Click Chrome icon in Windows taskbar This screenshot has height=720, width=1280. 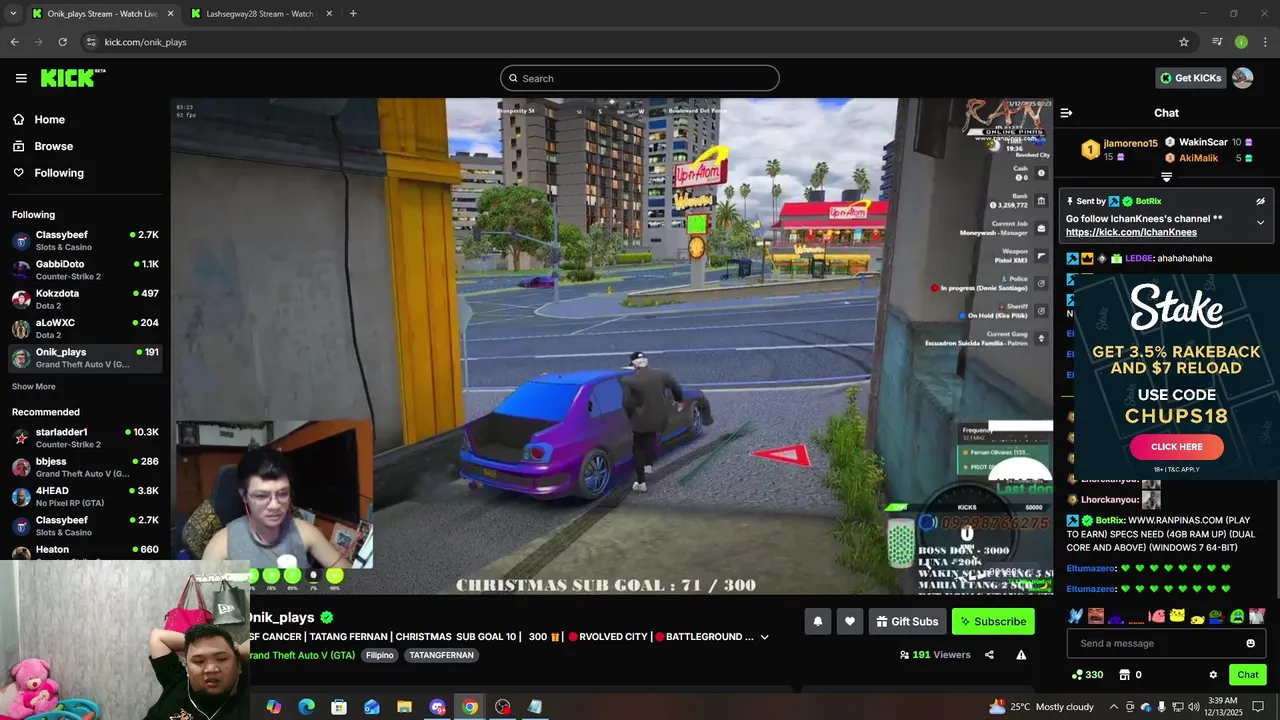[469, 707]
